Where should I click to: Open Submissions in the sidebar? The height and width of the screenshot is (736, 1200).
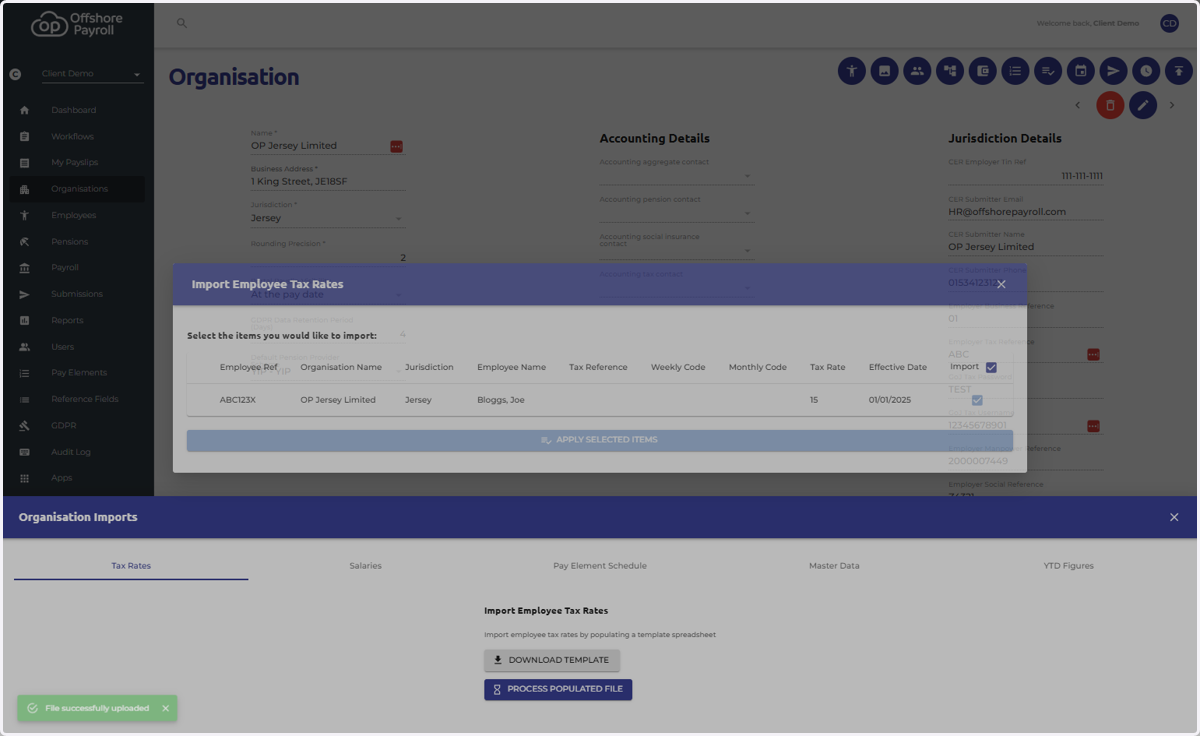(77, 294)
